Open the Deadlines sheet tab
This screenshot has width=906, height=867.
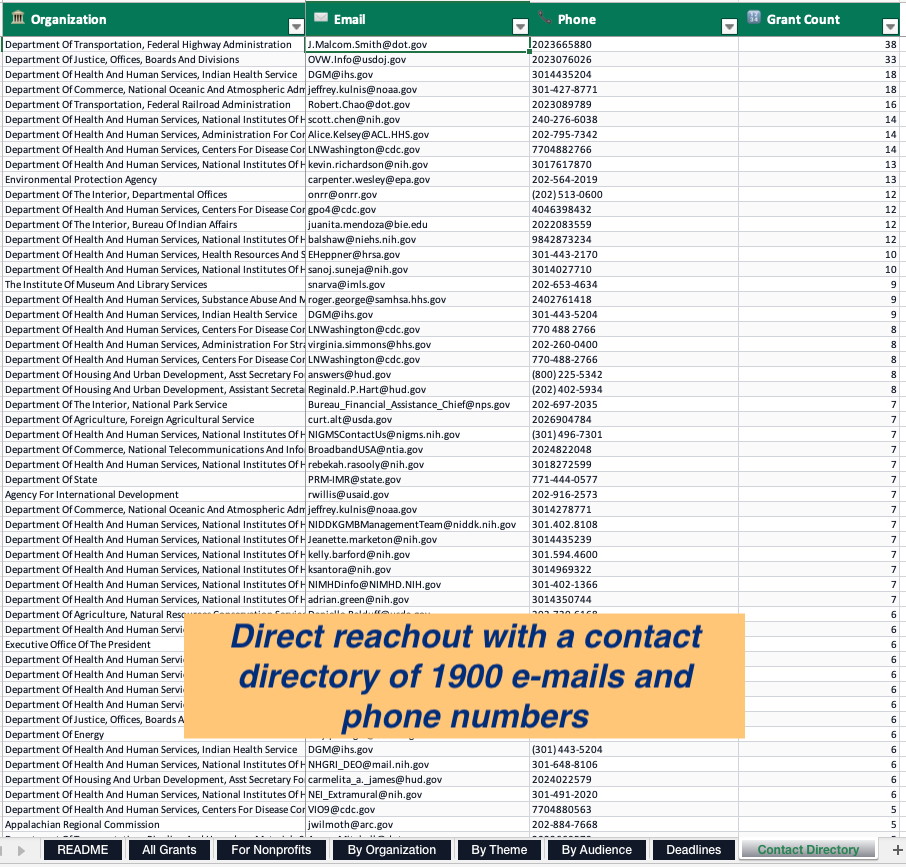click(693, 850)
